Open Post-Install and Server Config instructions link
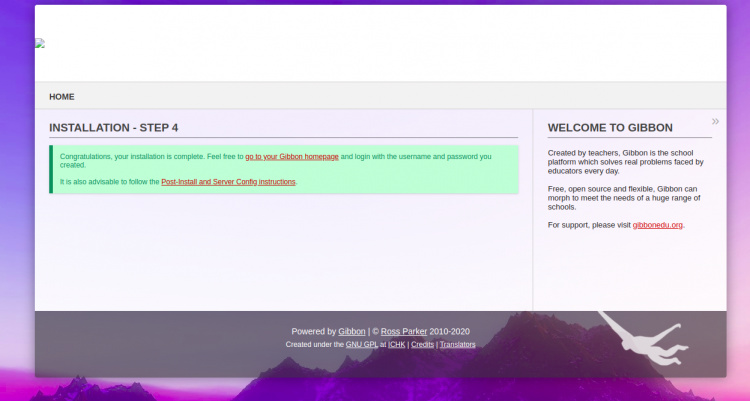Viewport: 750px width, 401px height. tap(228, 182)
